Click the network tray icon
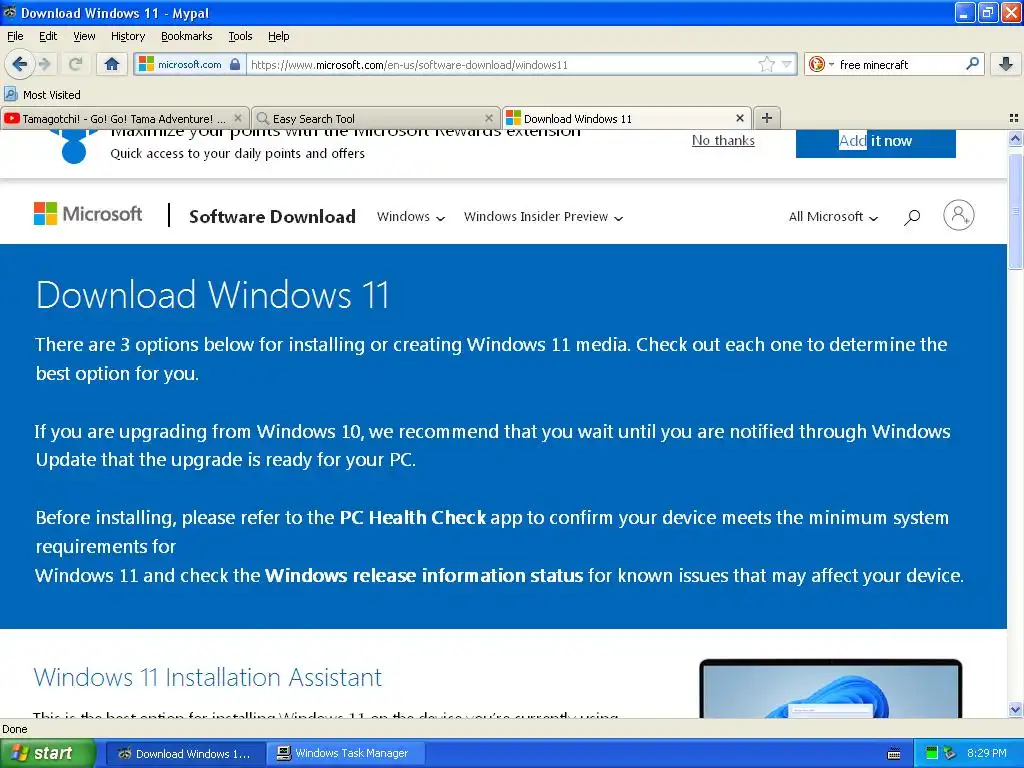The image size is (1024, 768). point(950,753)
